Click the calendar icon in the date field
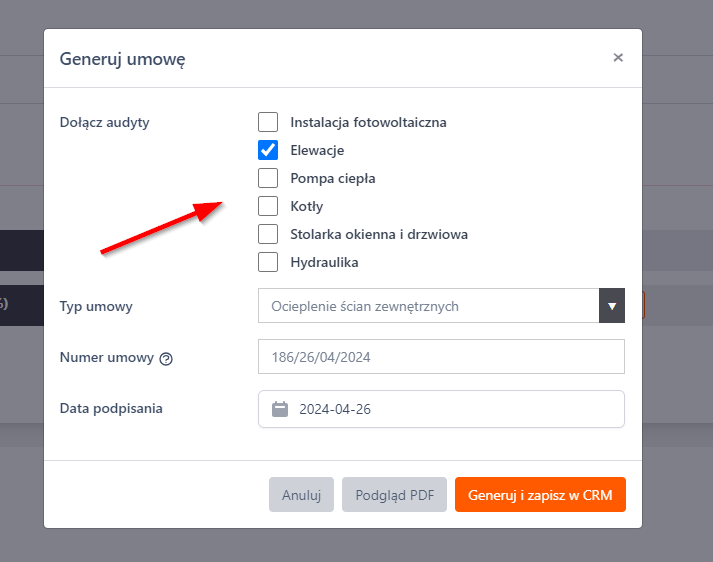713x562 pixels. (x=280, y=409)
